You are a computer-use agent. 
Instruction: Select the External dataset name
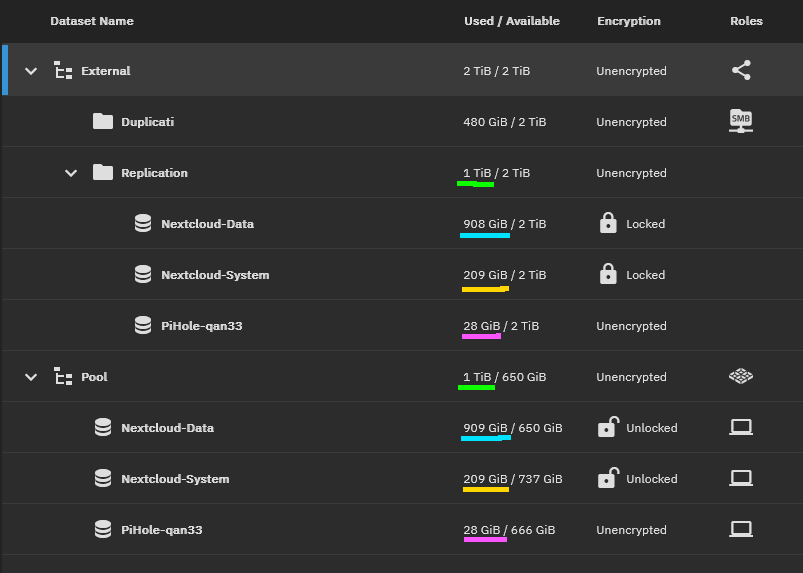[x=105, y=71]
